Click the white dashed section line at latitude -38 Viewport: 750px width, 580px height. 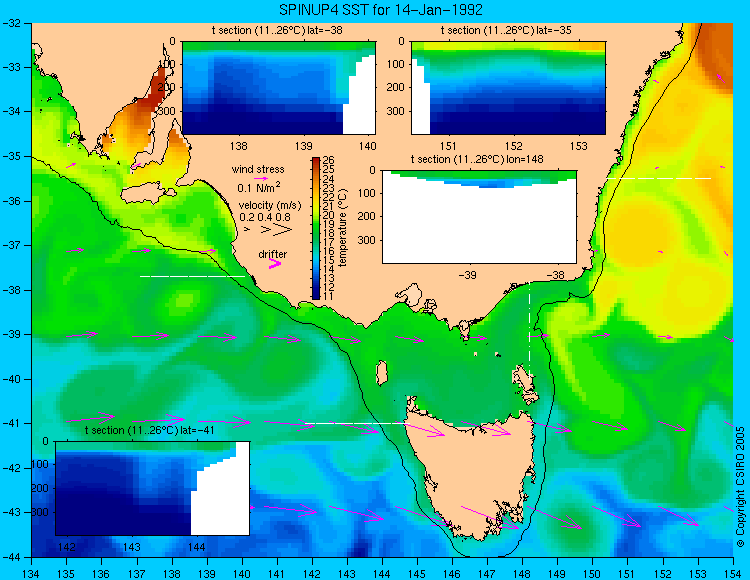point(192,276)
